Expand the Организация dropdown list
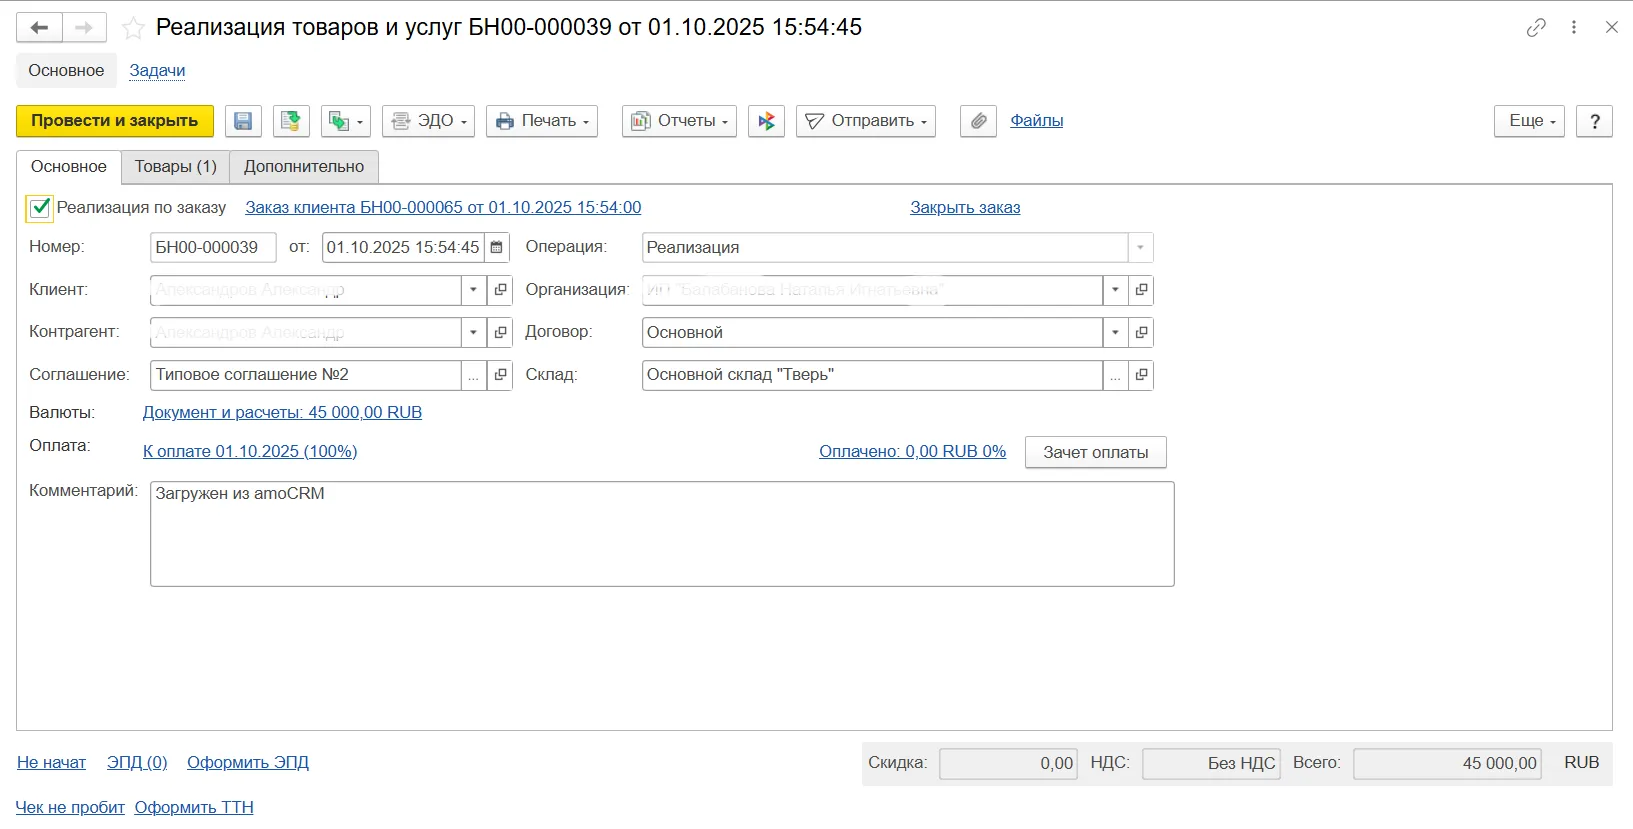1633x829 pixels. [x=1115, y=290]
